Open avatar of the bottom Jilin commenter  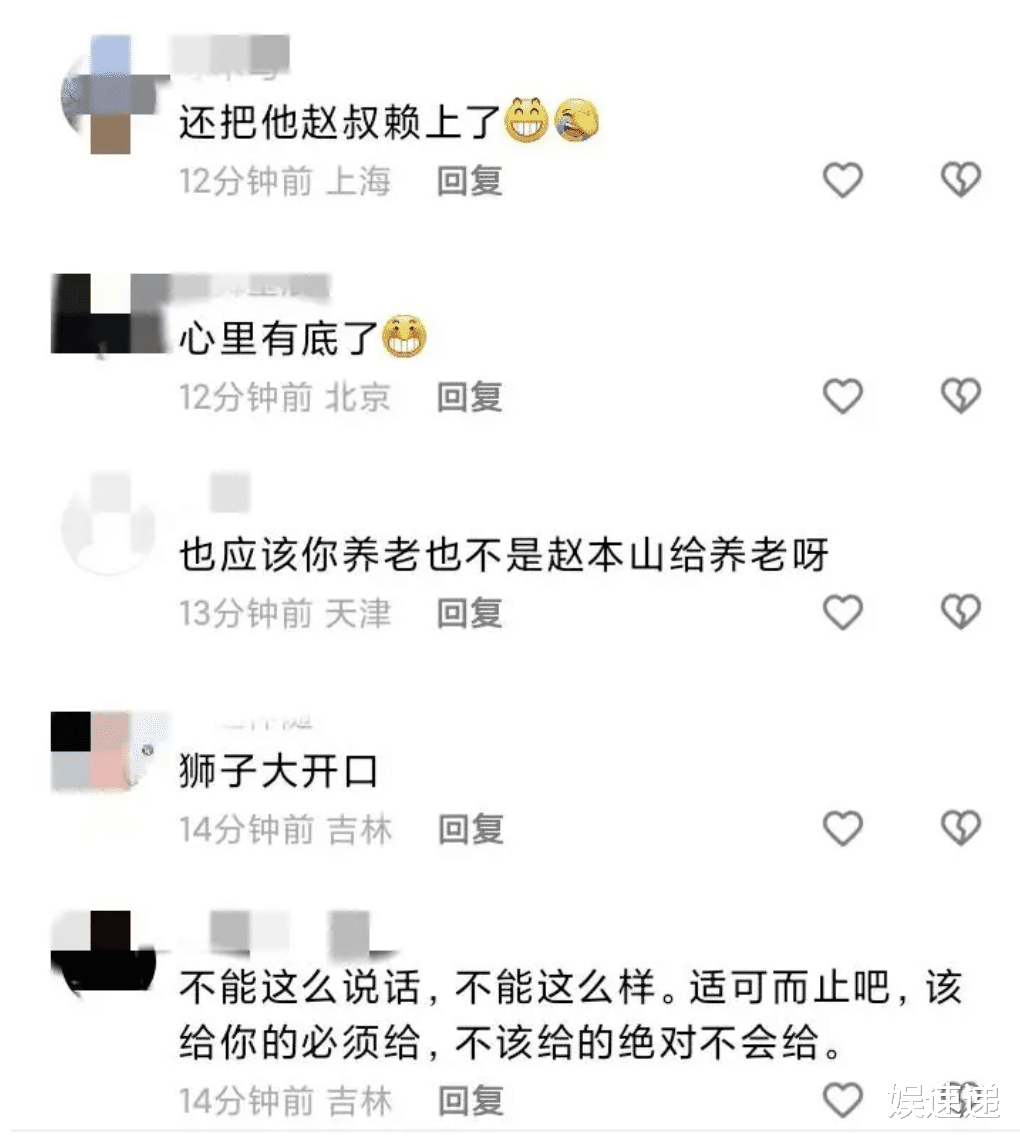(x=104, y=952)
